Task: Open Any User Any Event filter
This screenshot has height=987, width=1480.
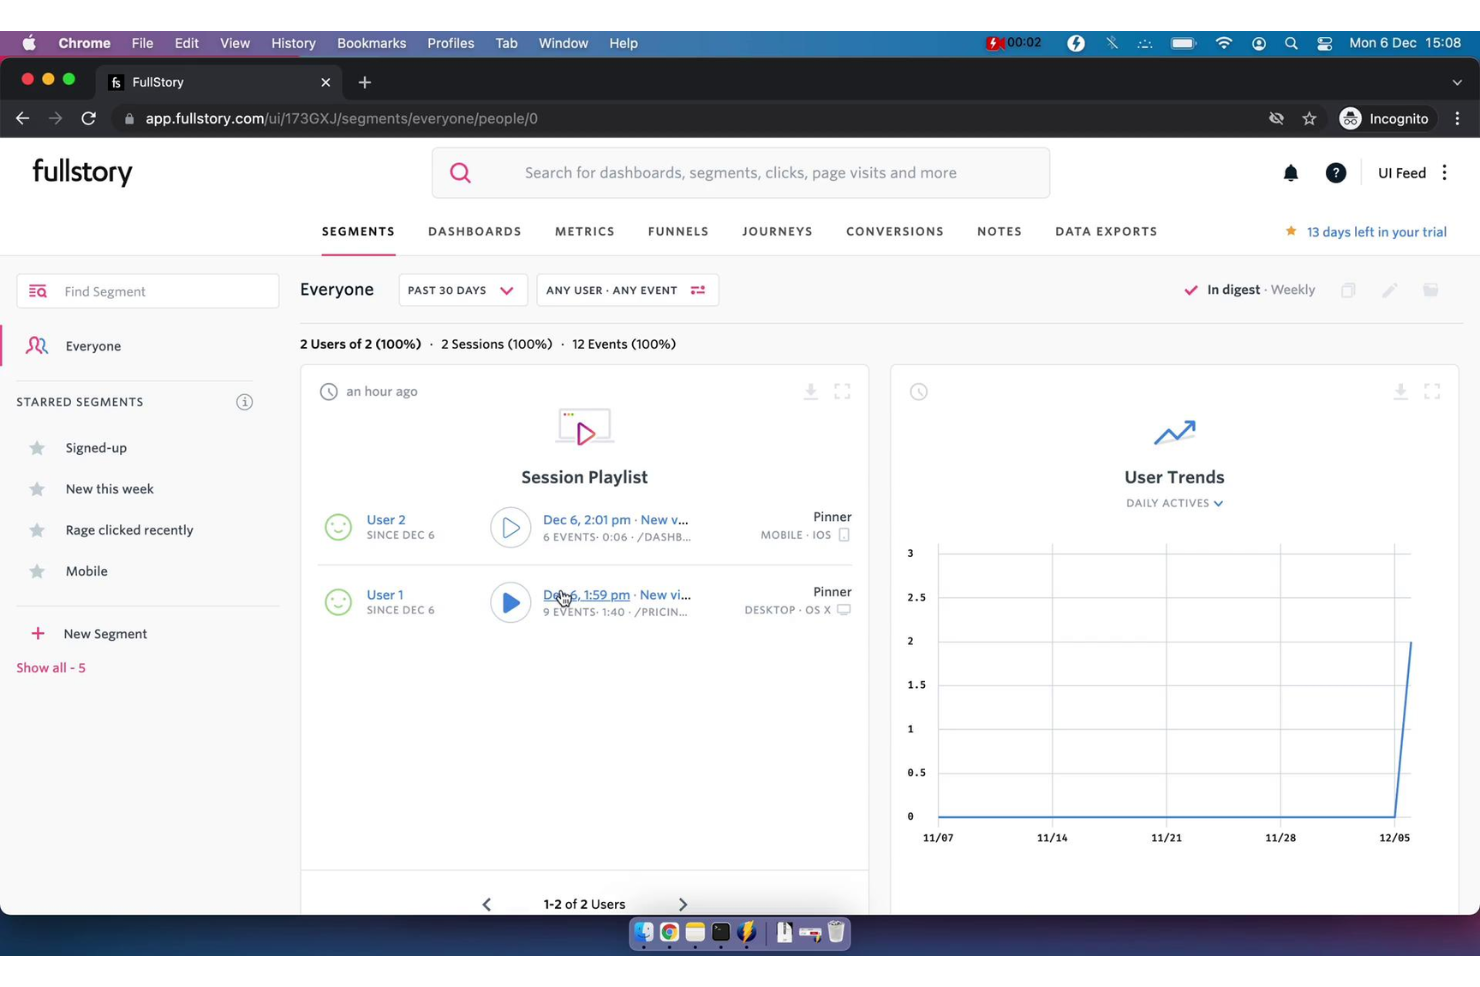Action: pos(626,290)
